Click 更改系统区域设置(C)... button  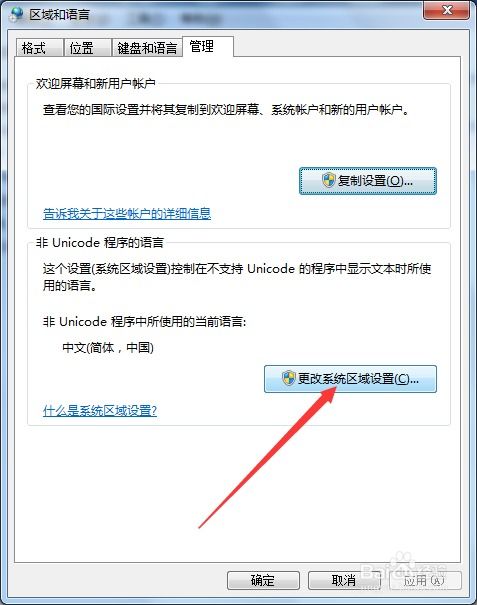[350, 379]
